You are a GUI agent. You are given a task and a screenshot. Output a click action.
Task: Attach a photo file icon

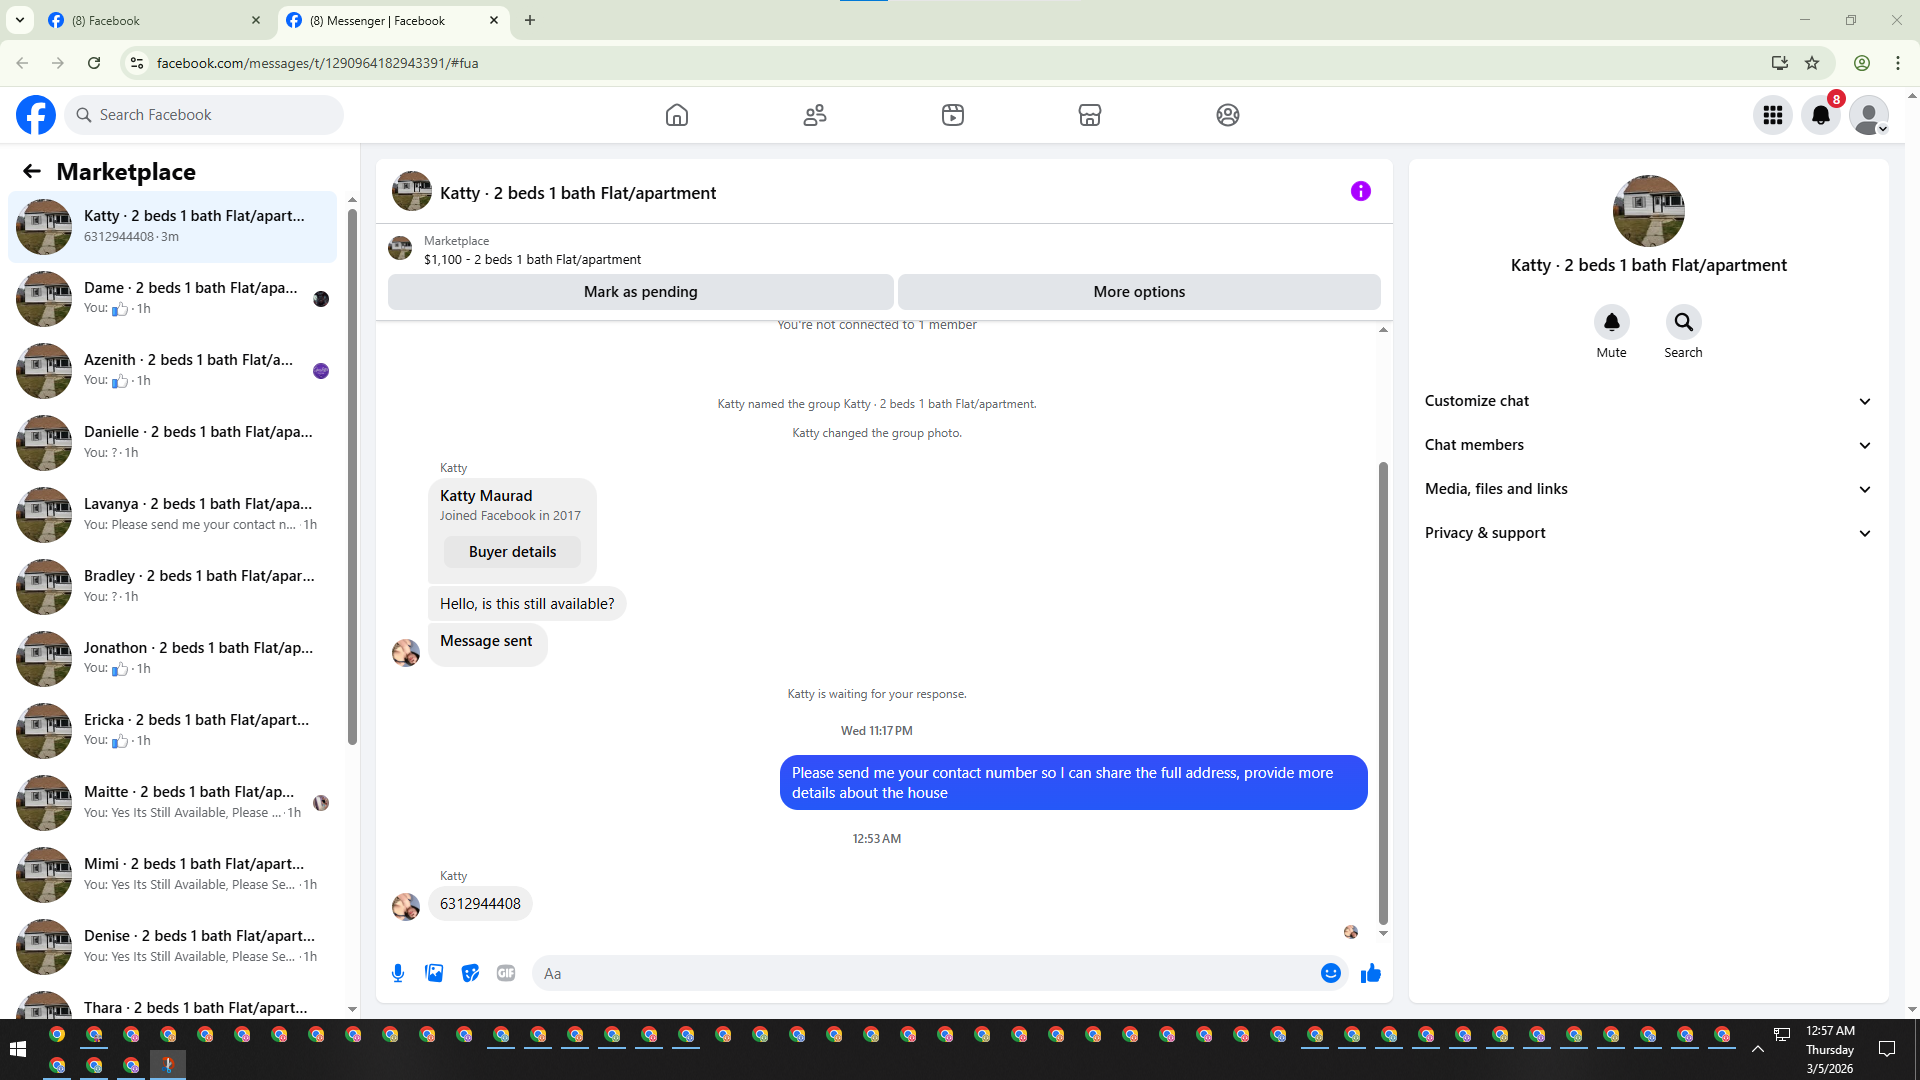[434, 973]
